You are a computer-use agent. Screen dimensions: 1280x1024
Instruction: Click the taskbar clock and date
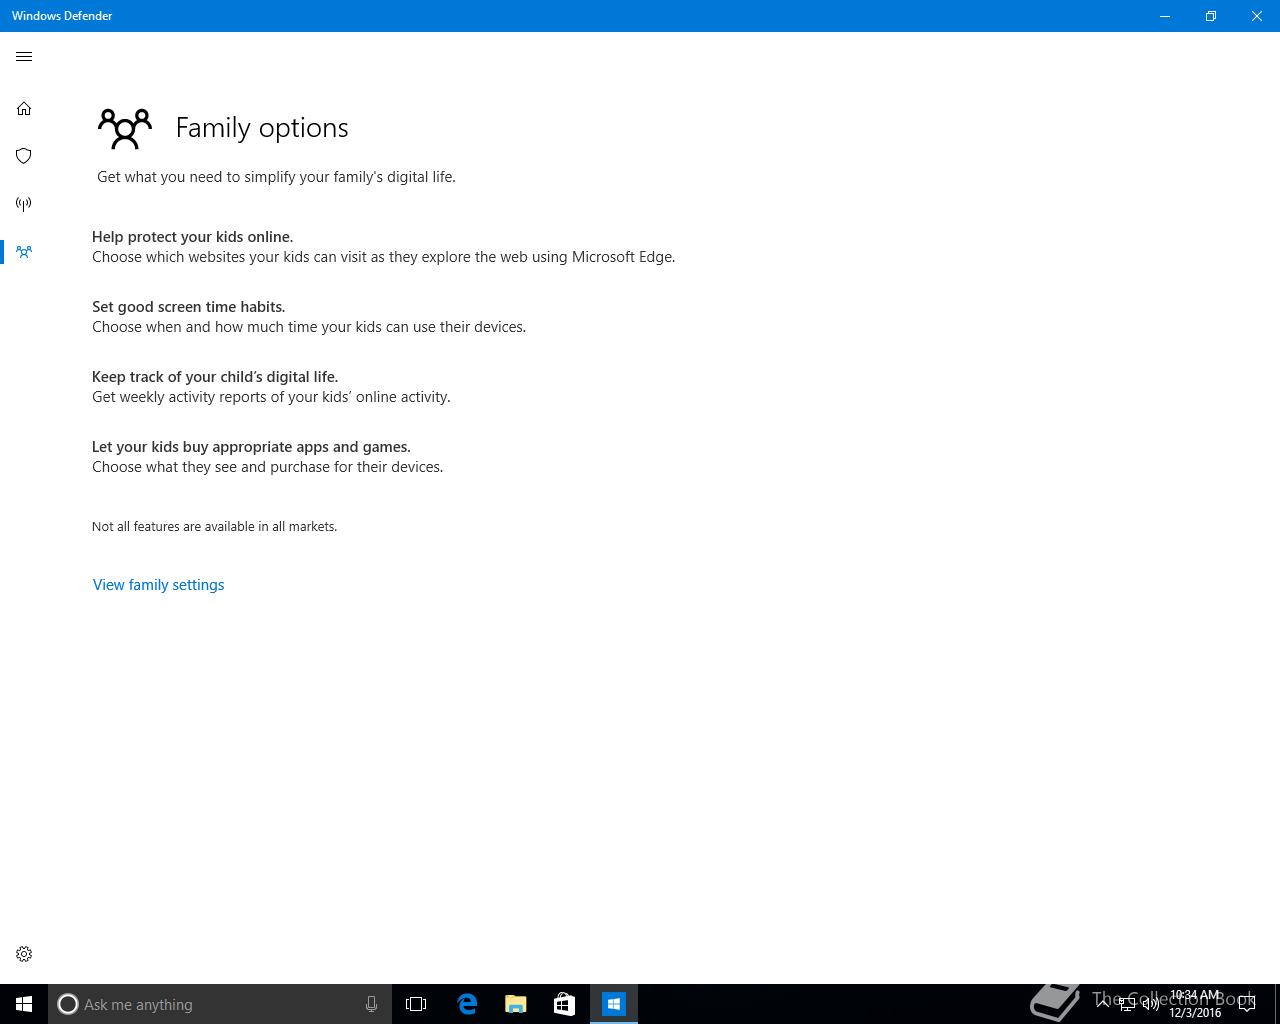pyautogui.click(x=1195, y=1004)
